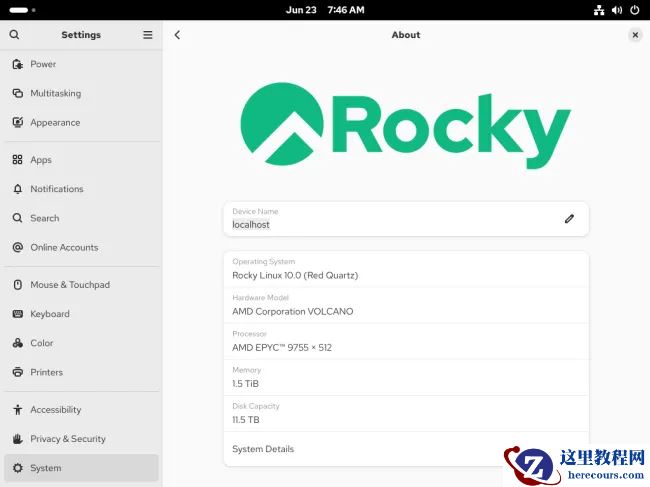Click the Keyboard sidebar icon
The image size is (650, 487).
pyautogui.click(x=17, y=314)
